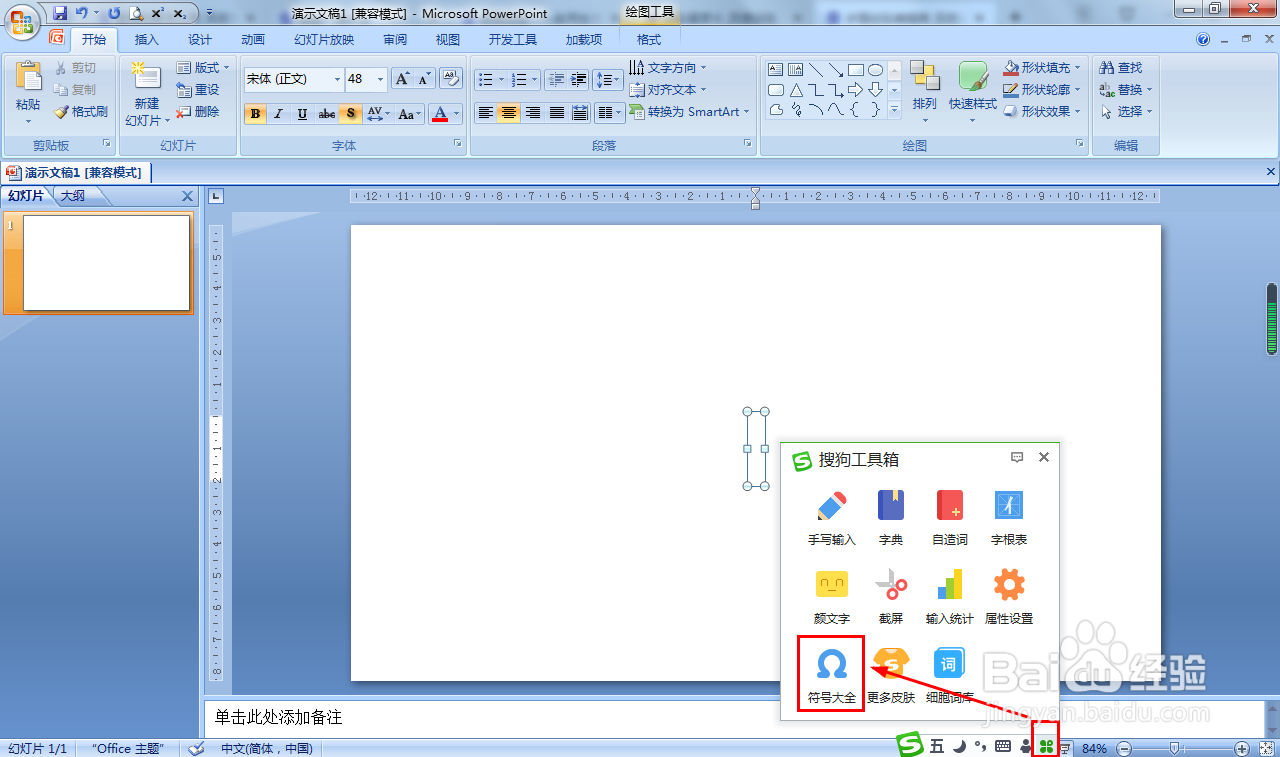Click the Office button

pyautogui.click(x=22, y=22)
